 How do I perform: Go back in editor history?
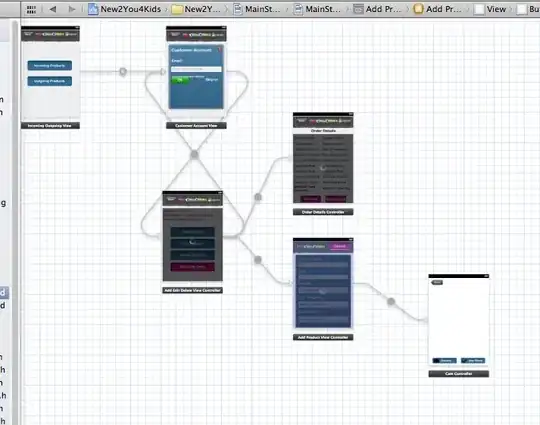click(53, 9)
